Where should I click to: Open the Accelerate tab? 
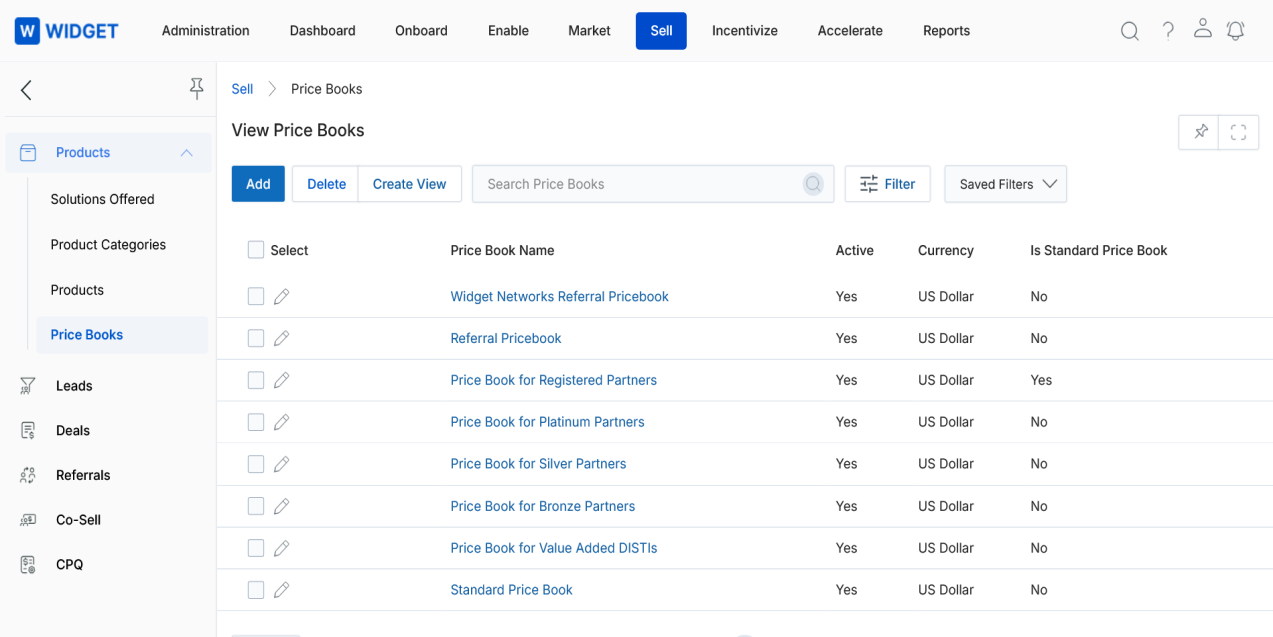850,31
